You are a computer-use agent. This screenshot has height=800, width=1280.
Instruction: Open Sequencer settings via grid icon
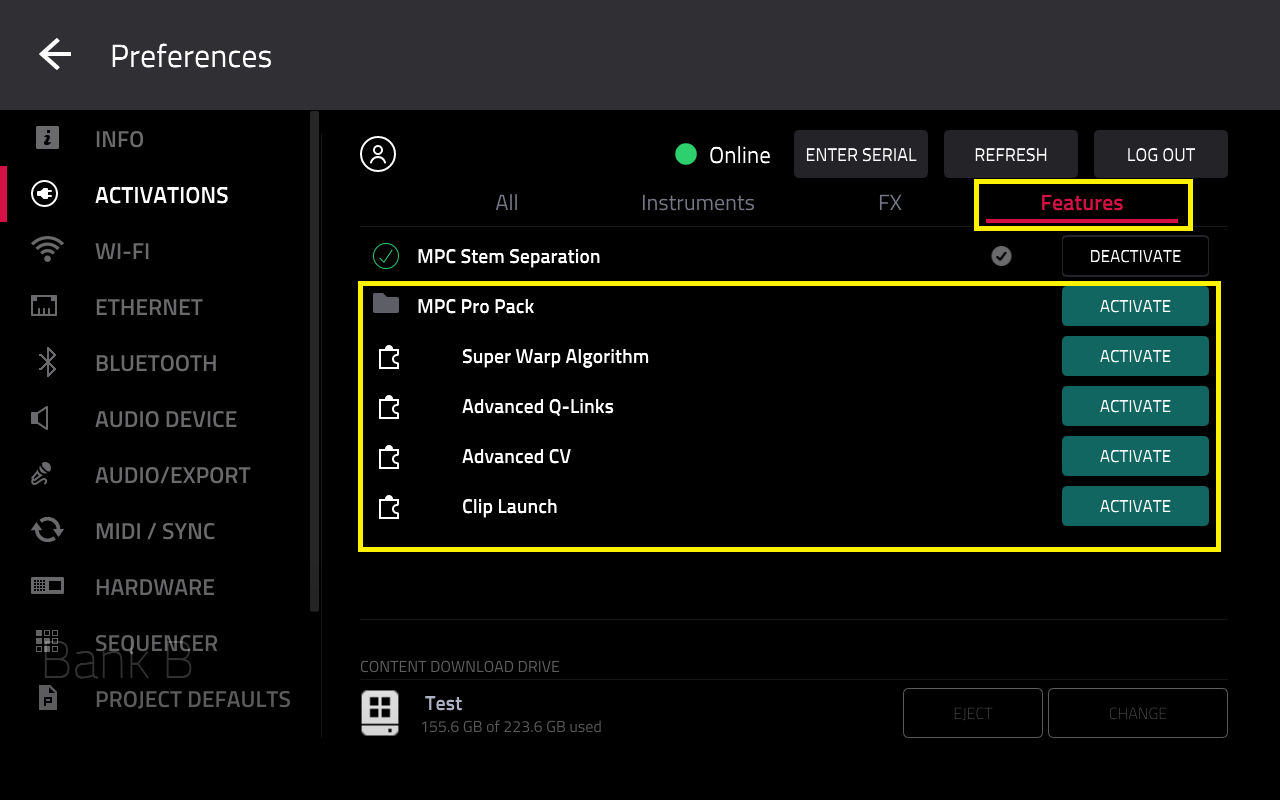click(47, 642)
